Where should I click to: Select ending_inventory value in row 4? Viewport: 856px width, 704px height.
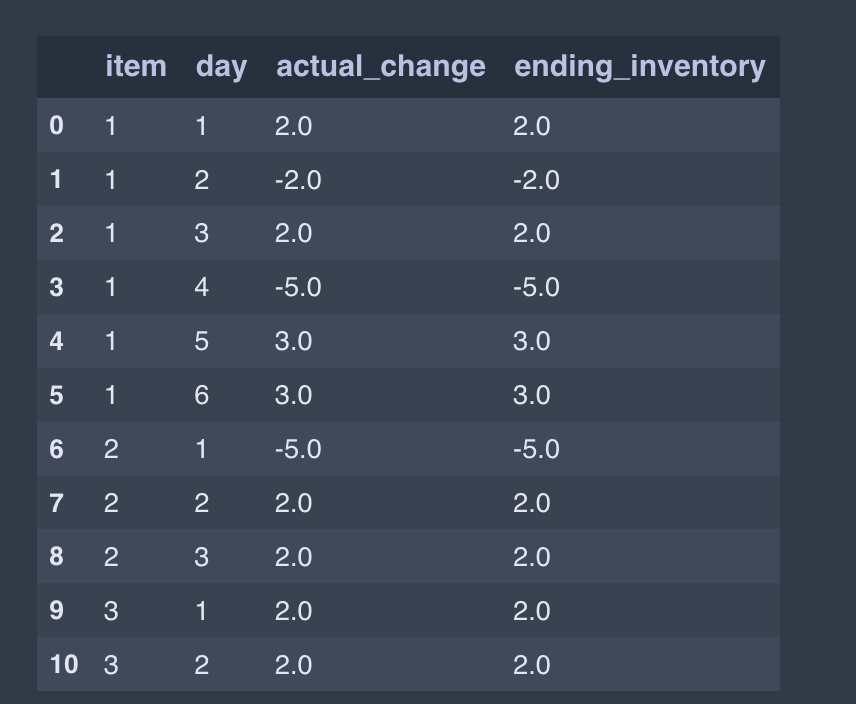click(531, 341)
